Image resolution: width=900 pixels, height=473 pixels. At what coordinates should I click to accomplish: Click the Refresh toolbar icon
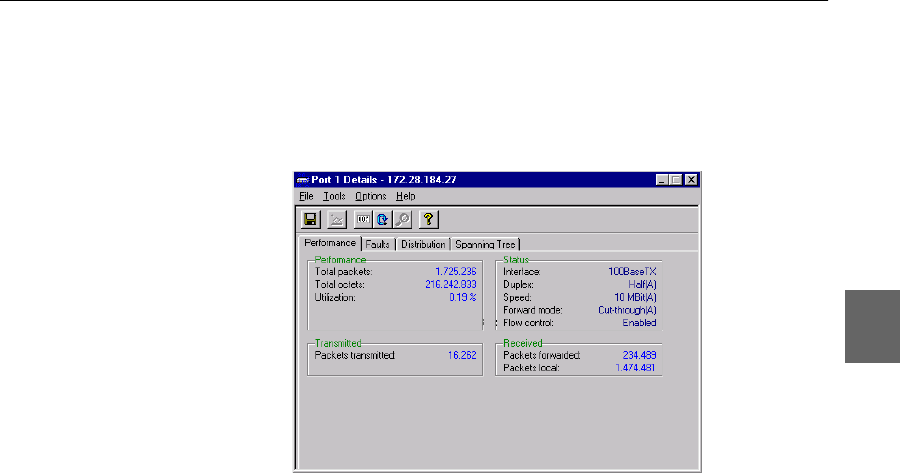coord(382,220)
